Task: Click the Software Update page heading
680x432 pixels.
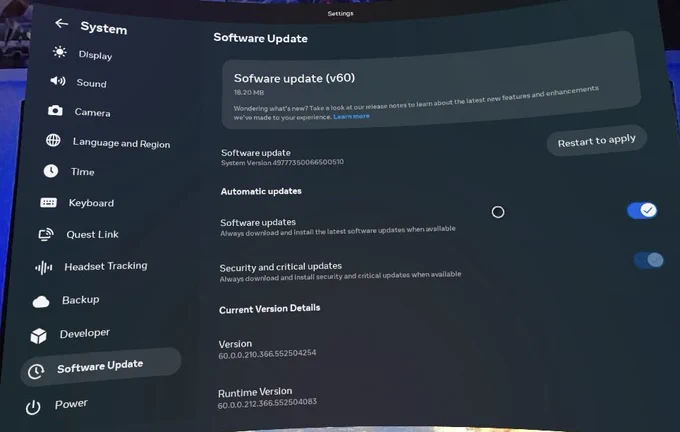Action: 260,38
